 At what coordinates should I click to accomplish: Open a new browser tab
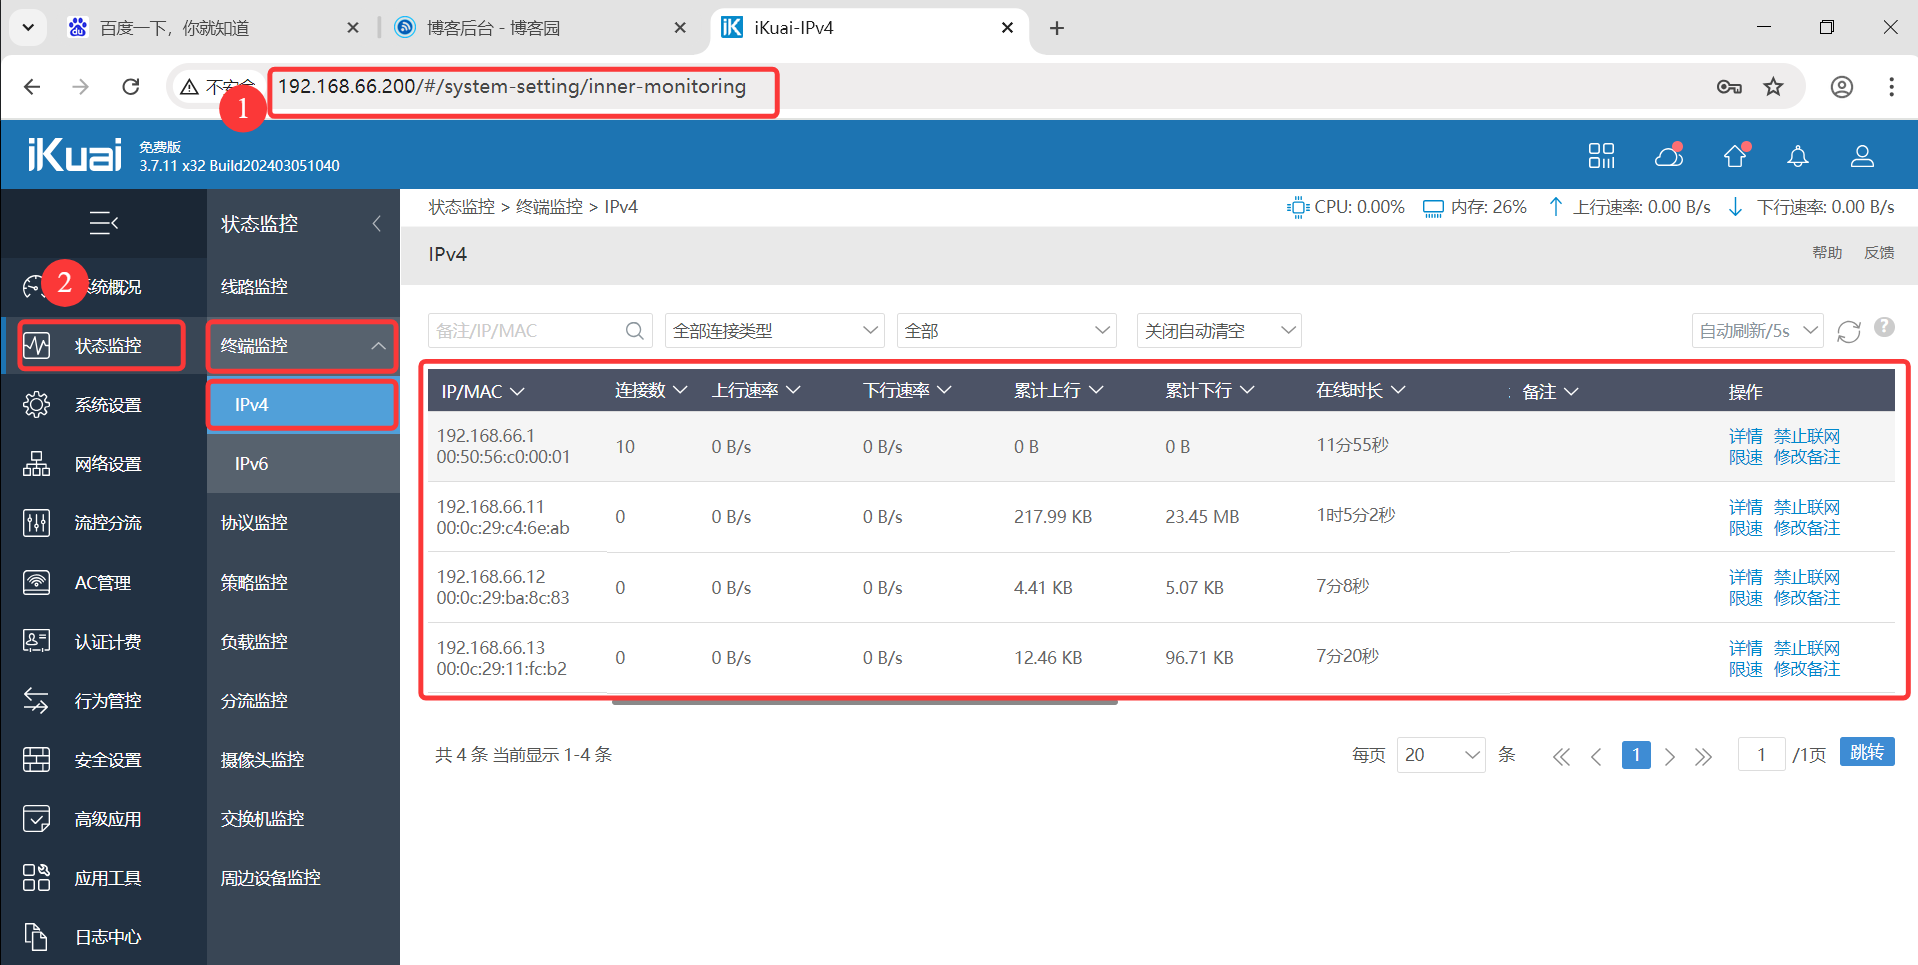(x=1057, y=28)
